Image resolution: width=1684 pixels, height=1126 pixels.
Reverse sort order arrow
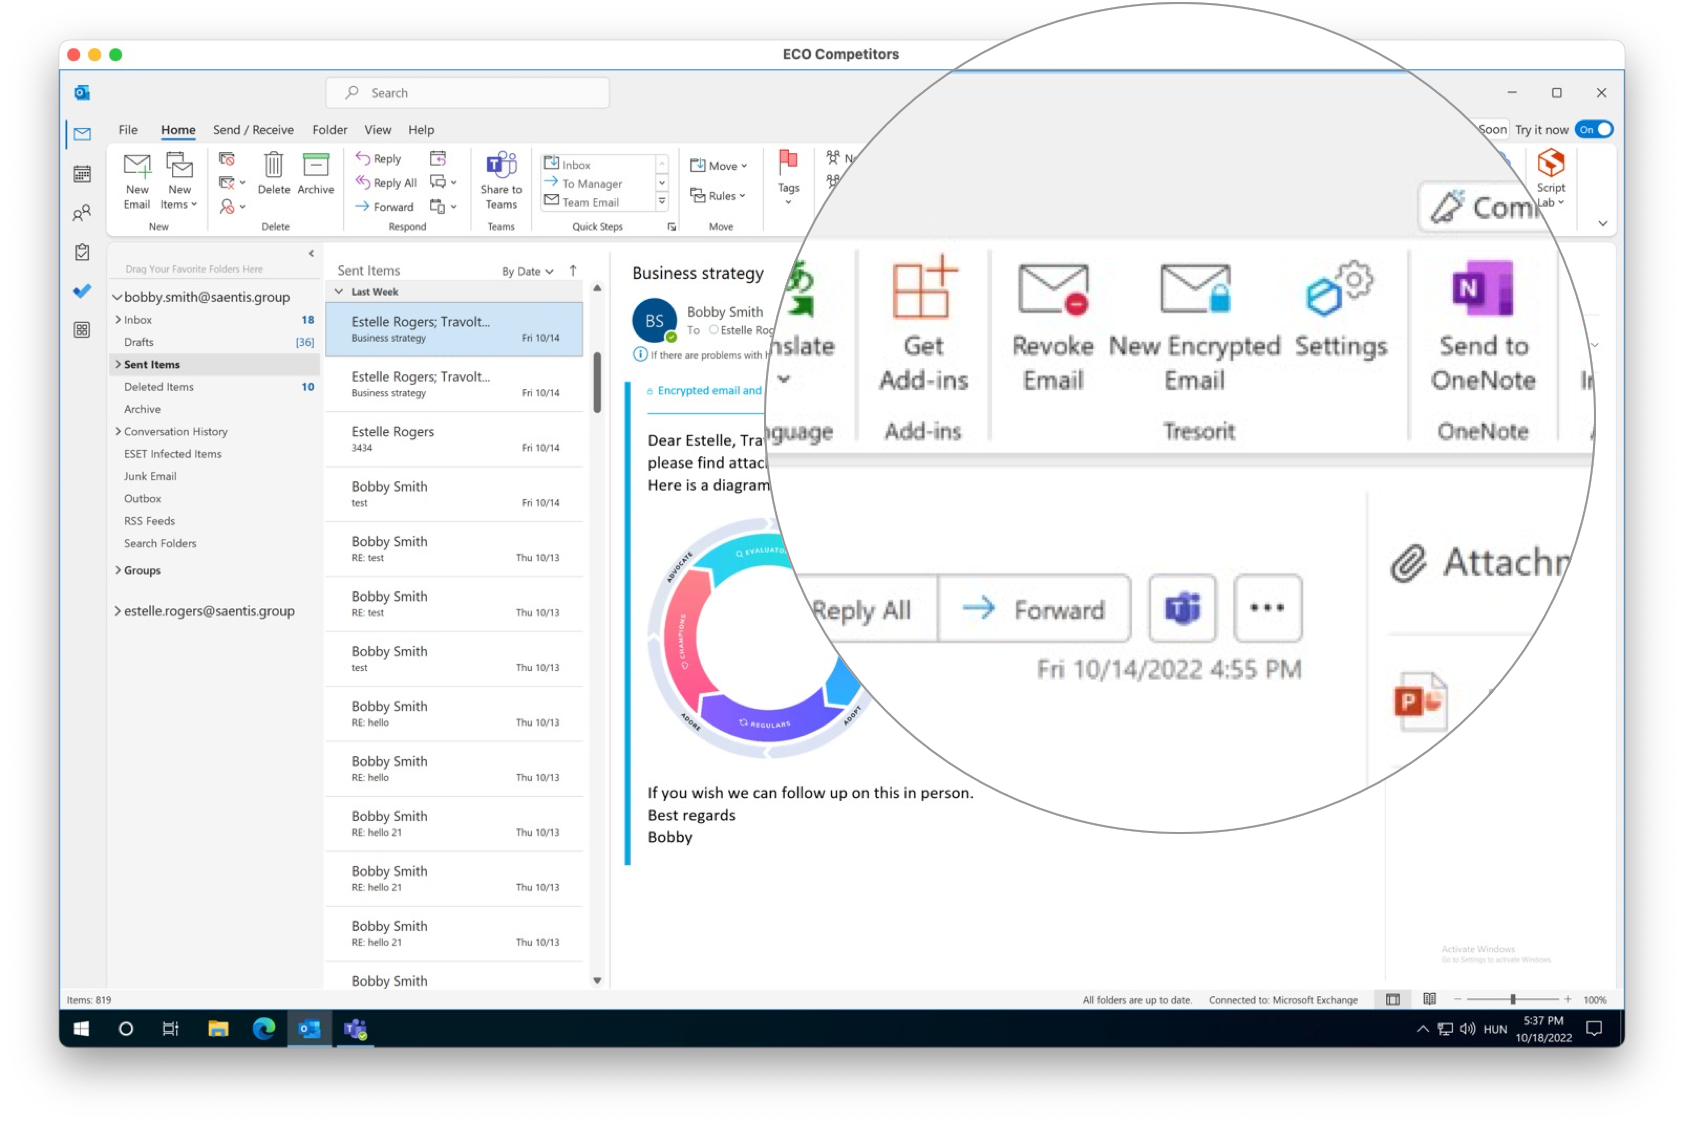click(x=573, y=271)
